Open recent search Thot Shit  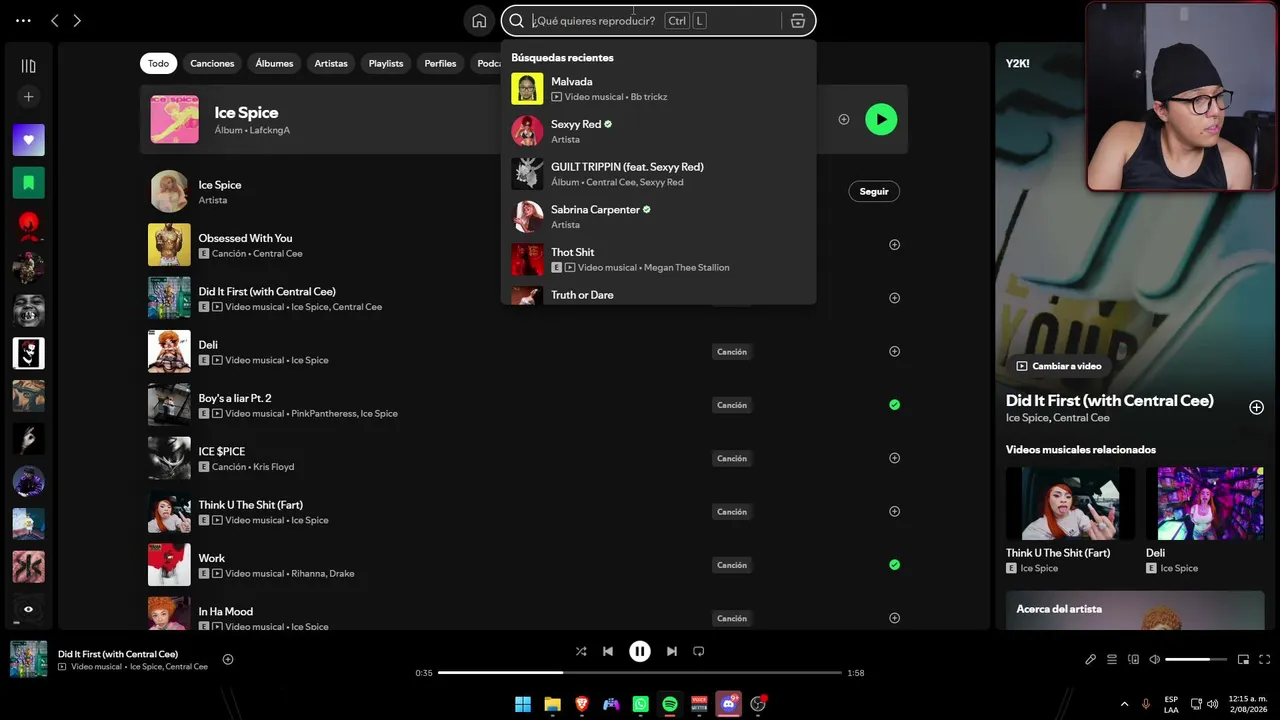click(658, 259)
